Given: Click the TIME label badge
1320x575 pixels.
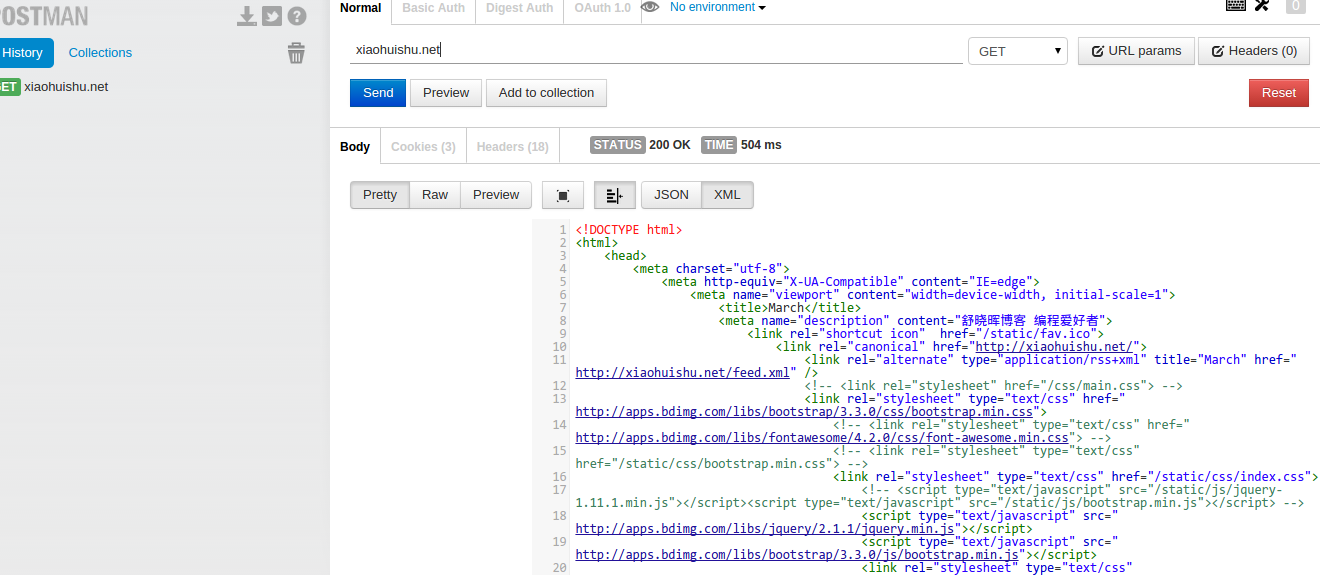Looking at the screenshot, I should coord(719,145).
